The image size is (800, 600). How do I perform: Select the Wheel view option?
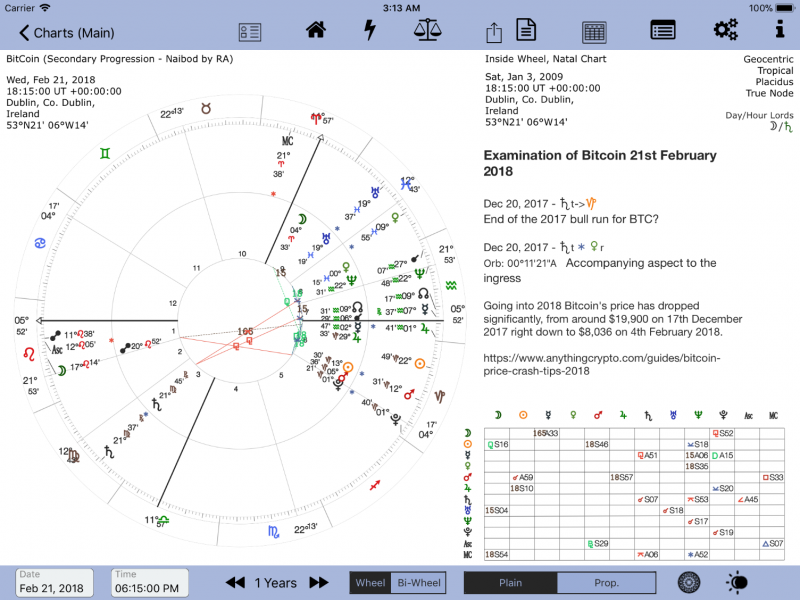tap(370, 583)
